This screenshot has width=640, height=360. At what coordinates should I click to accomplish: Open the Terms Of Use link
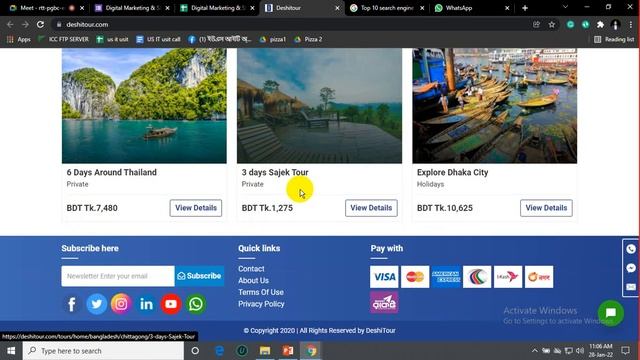pos(261,292)
